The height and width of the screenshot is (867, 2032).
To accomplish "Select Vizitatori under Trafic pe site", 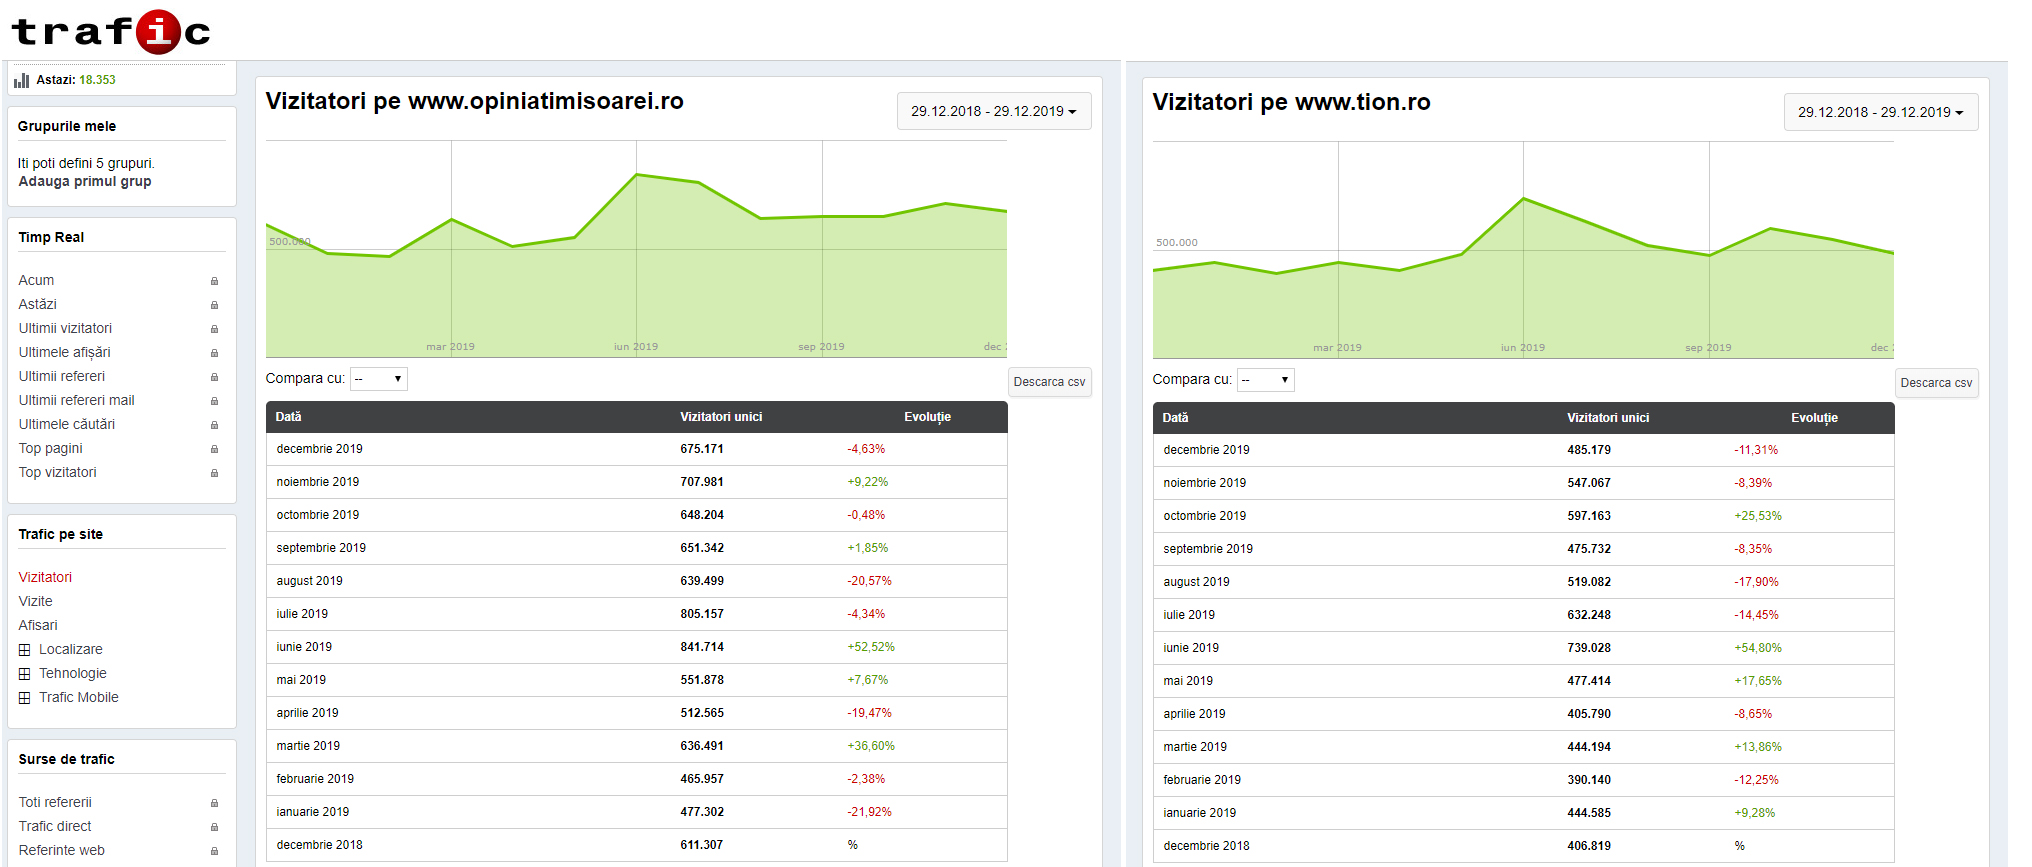I will tap(45, 577).
